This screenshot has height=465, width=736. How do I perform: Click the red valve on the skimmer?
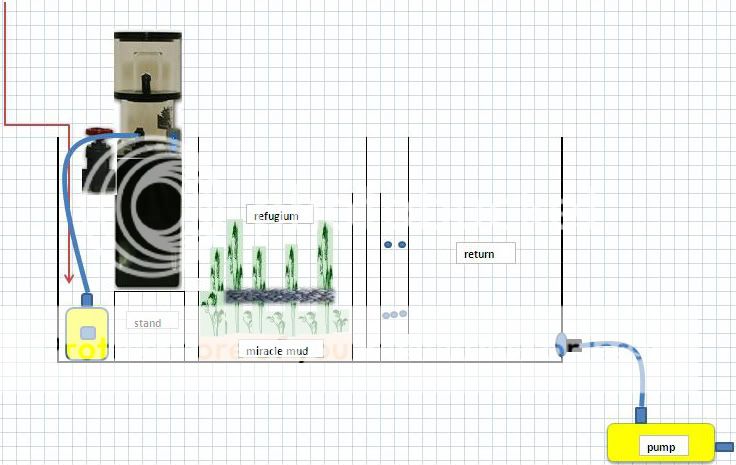point(96,130)
